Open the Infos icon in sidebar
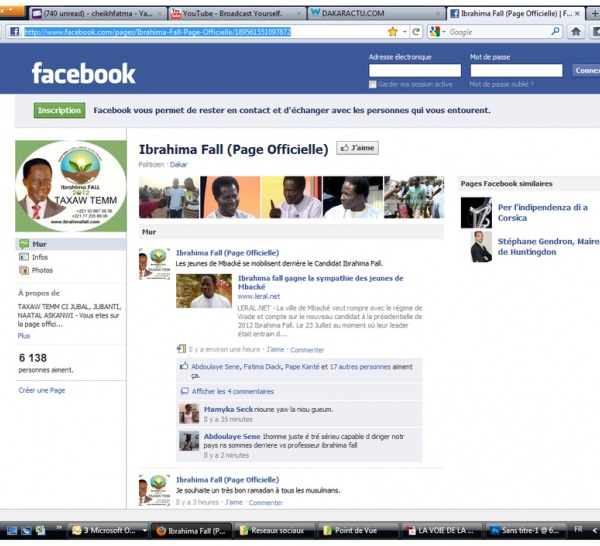 (24, 257)
